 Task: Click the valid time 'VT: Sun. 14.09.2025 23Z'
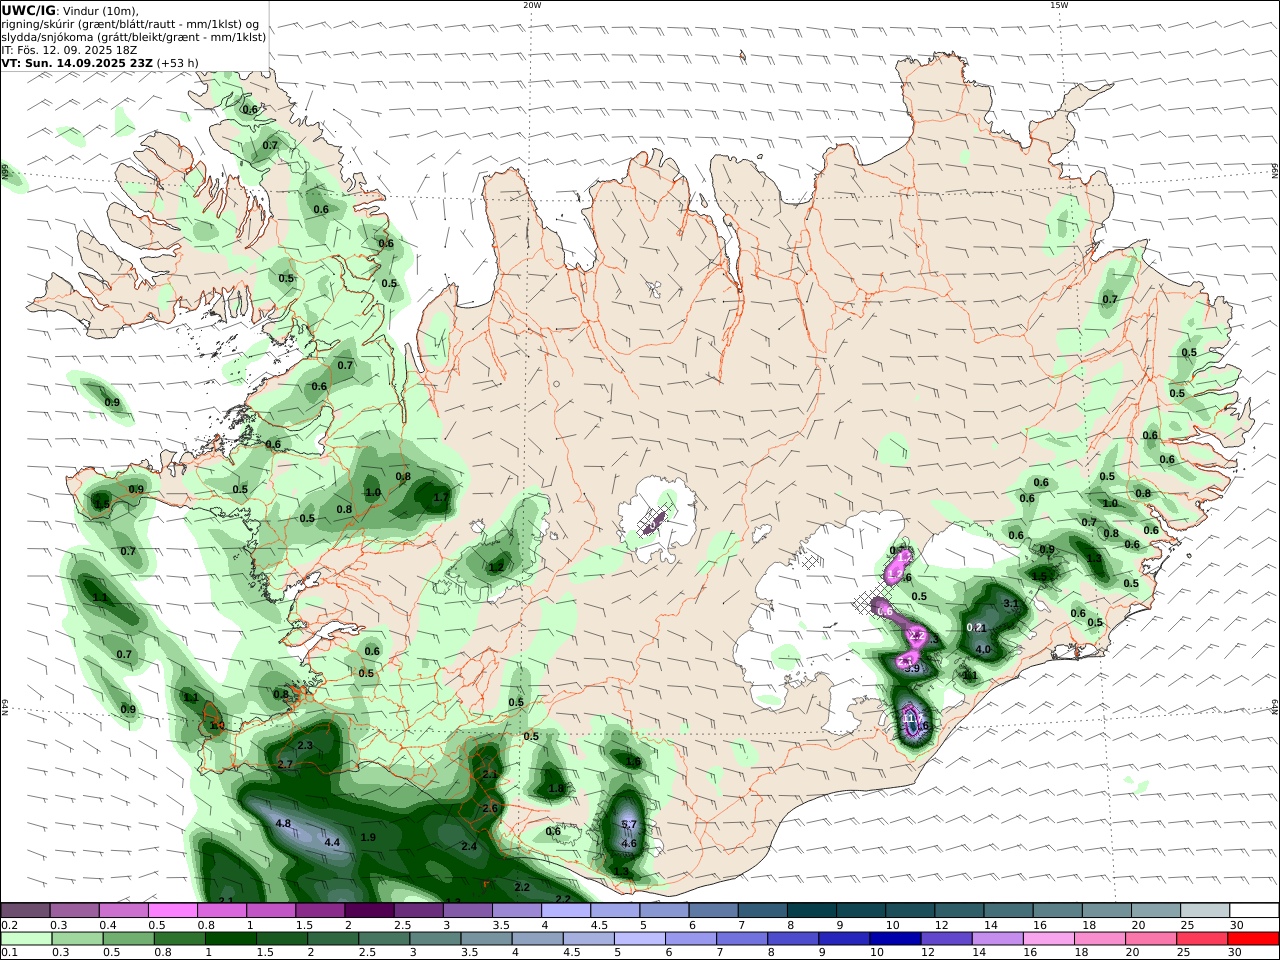76,63
